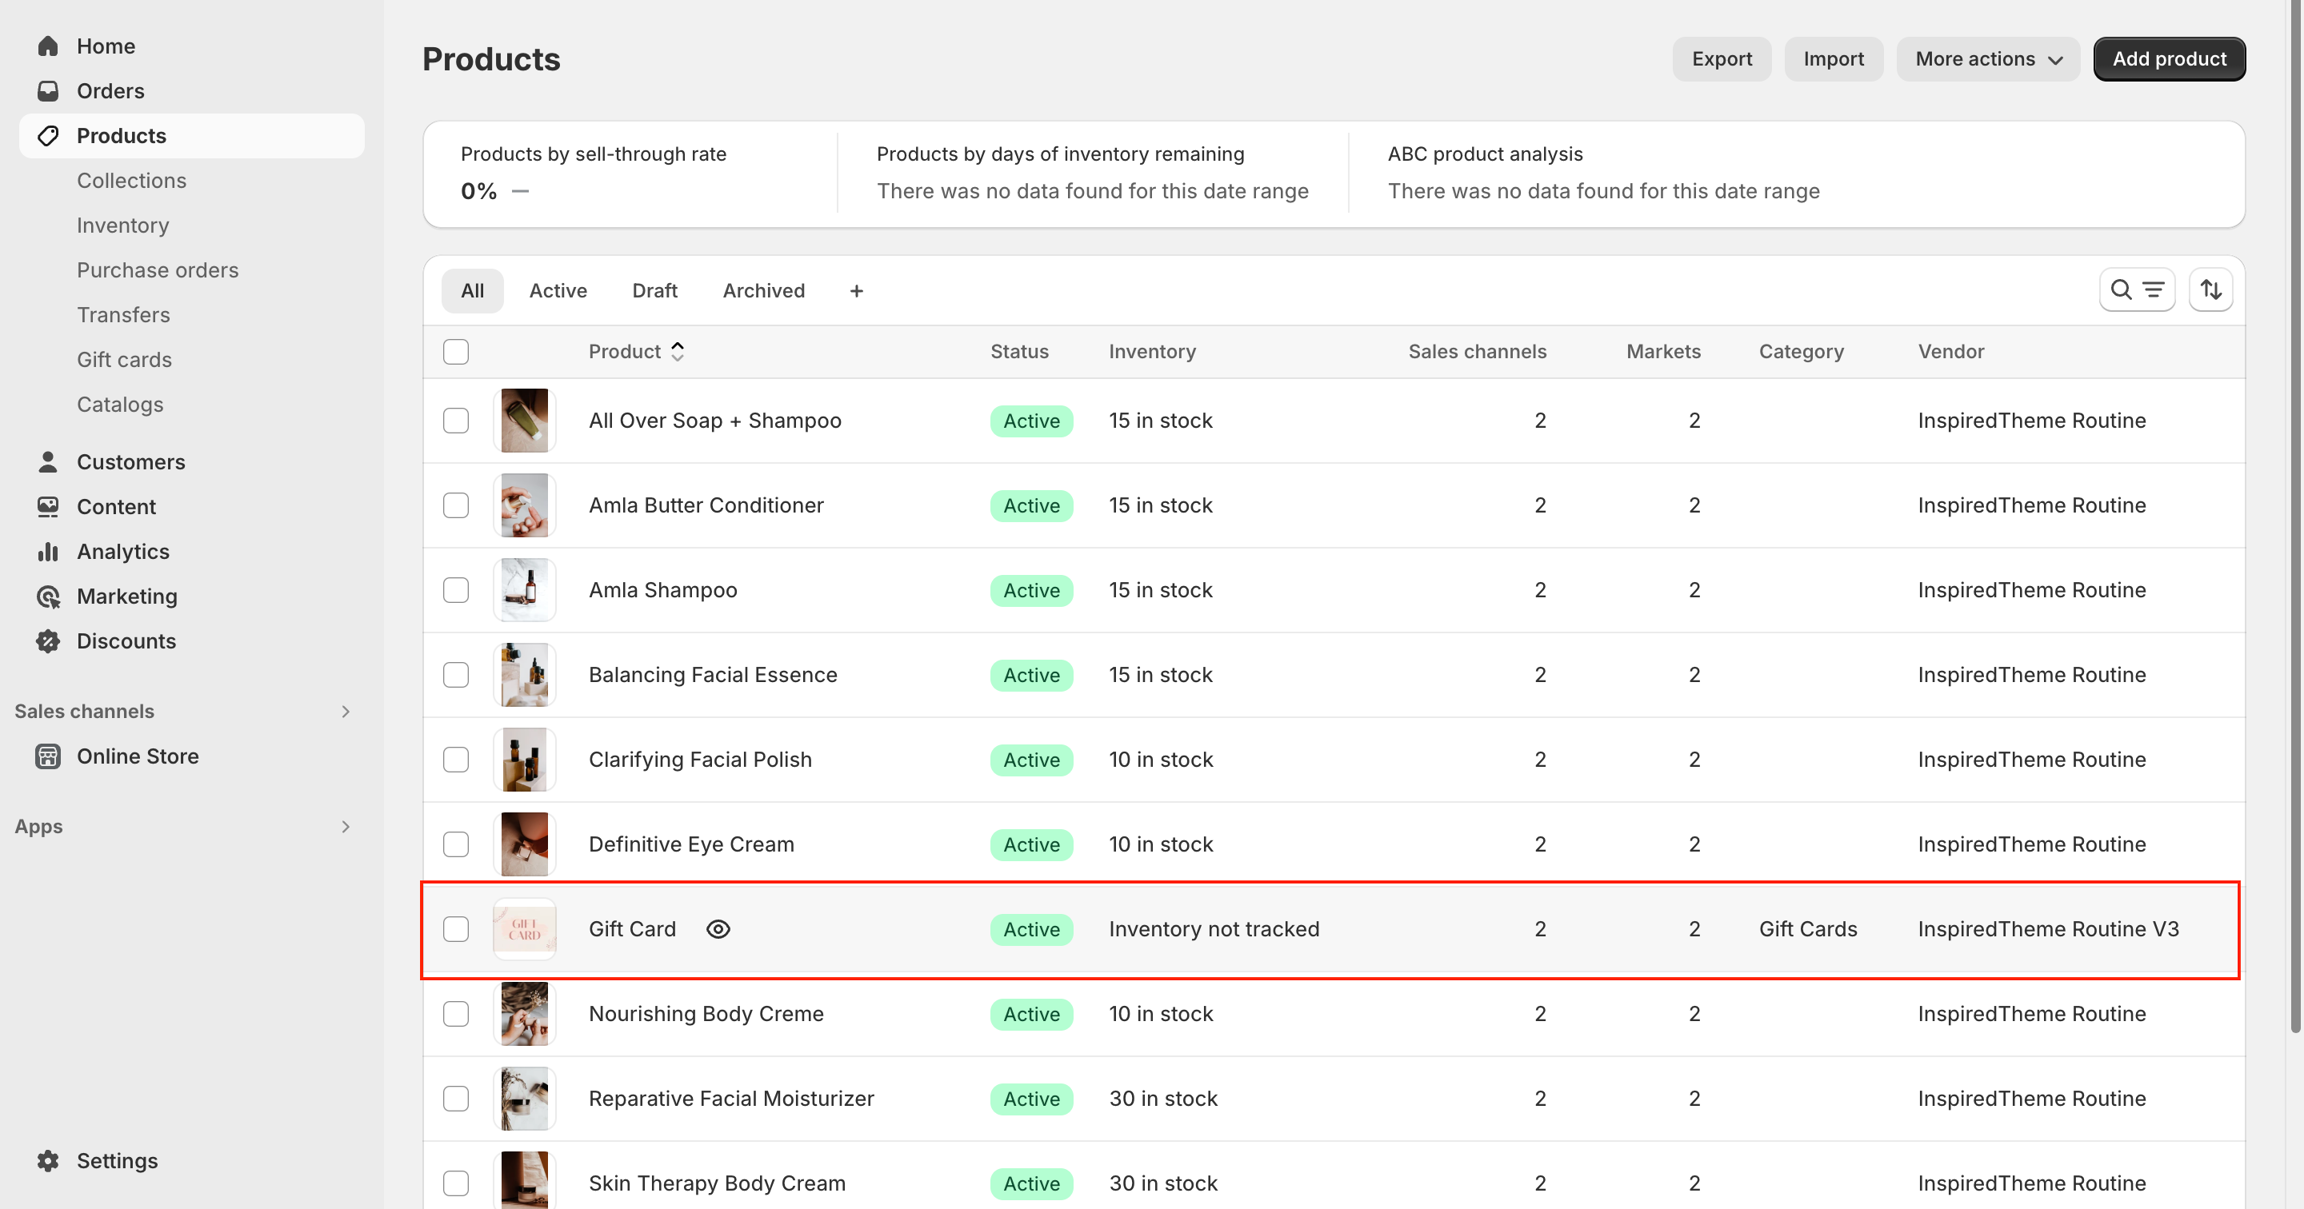The image size is (2304, 1209).
Task: Click the Home house icon in sidebar
Action: pos(48,46)
